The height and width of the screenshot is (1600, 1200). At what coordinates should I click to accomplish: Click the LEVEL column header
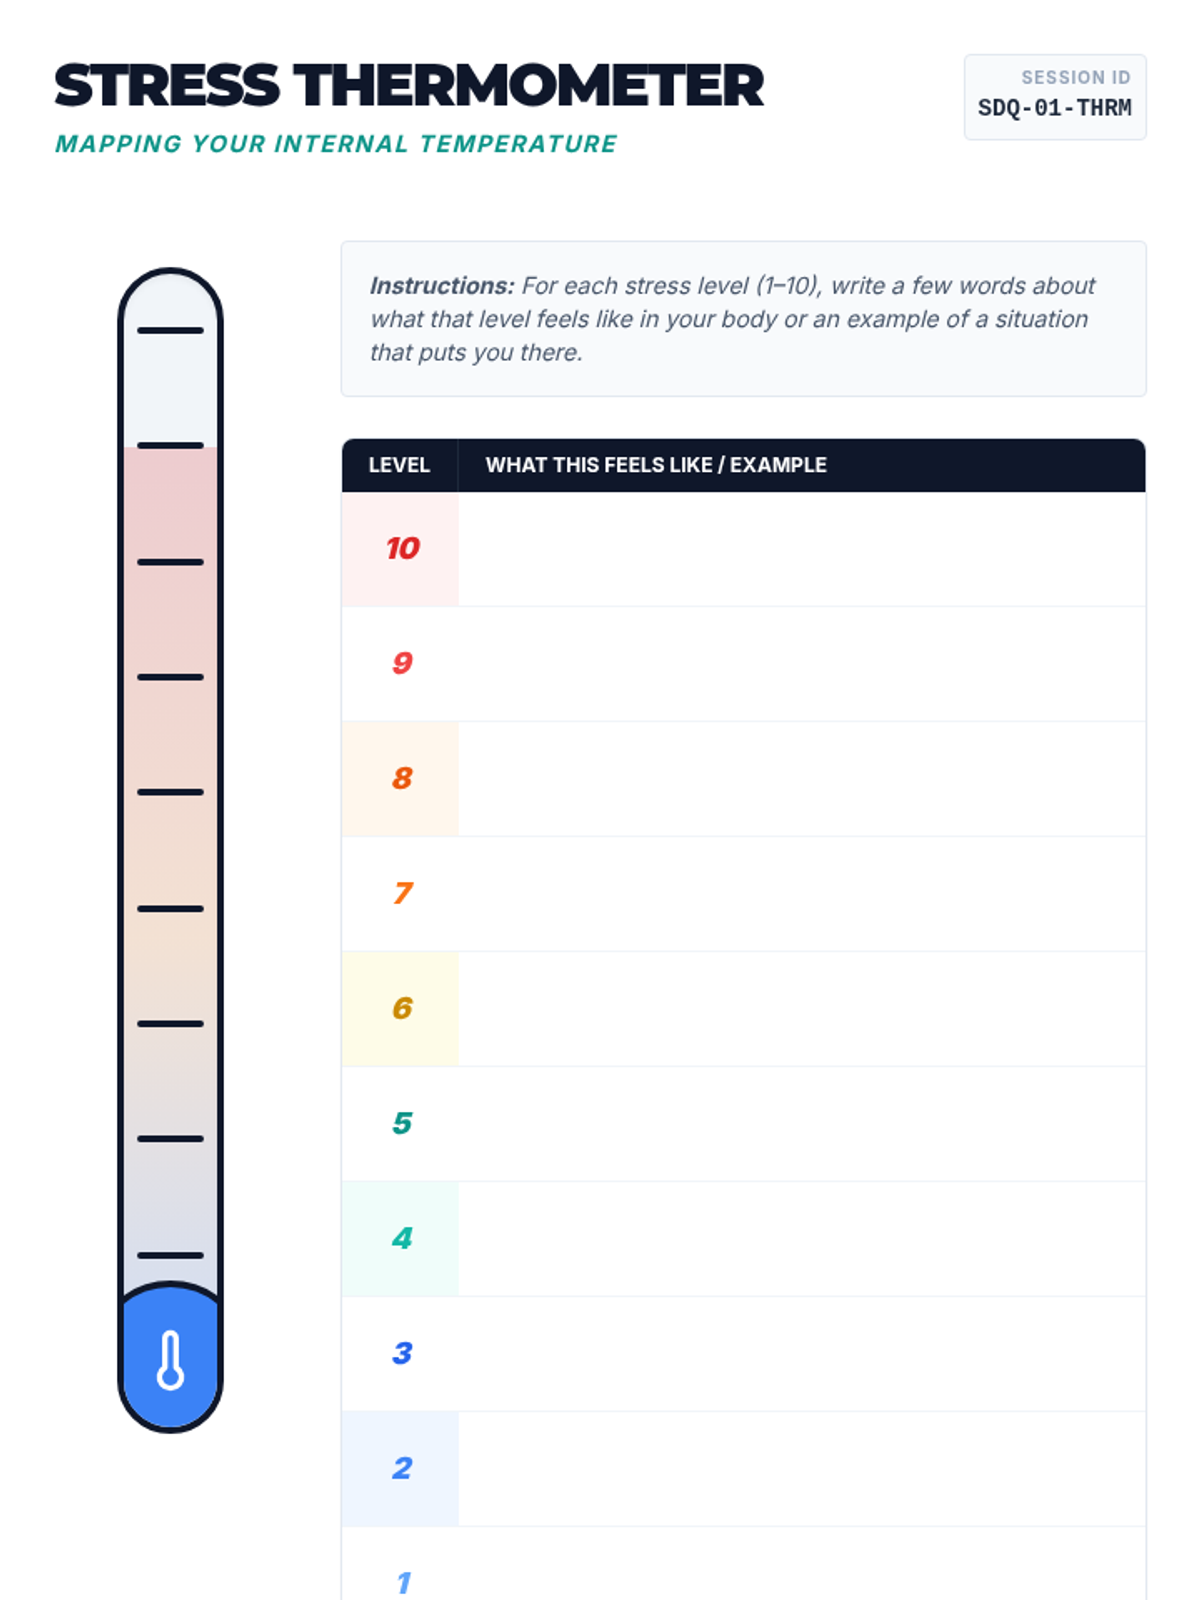(x=399, y=465)
